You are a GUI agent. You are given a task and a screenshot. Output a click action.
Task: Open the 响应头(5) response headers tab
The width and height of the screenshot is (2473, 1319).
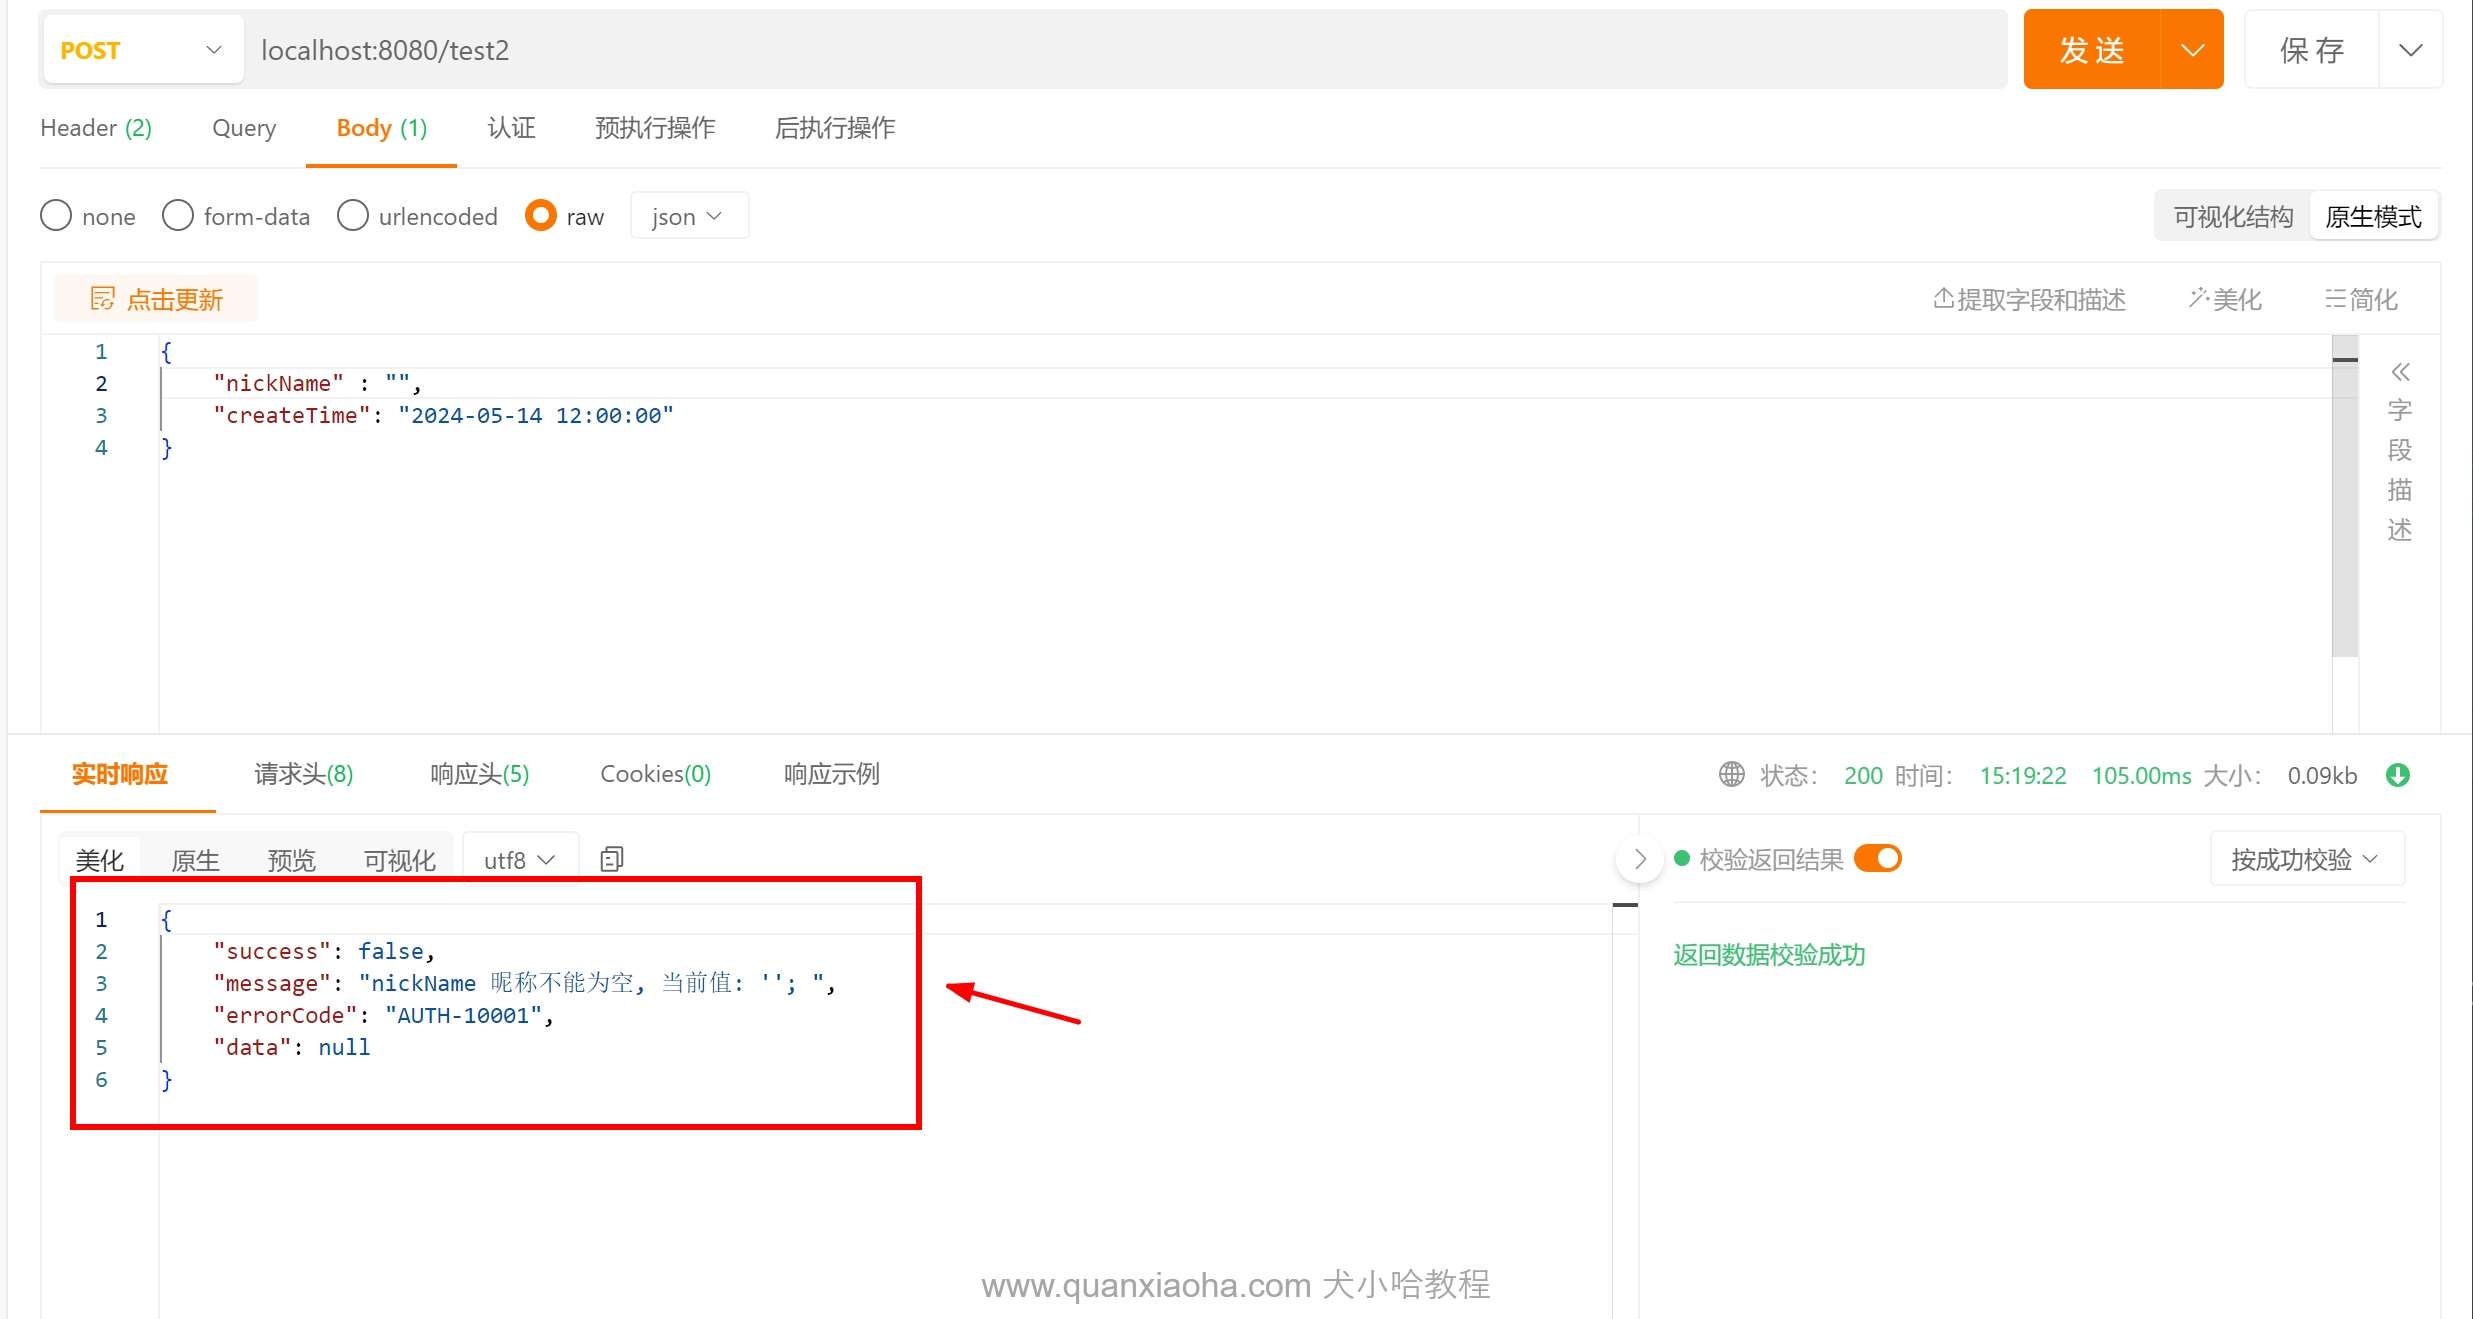click(479, 774)
